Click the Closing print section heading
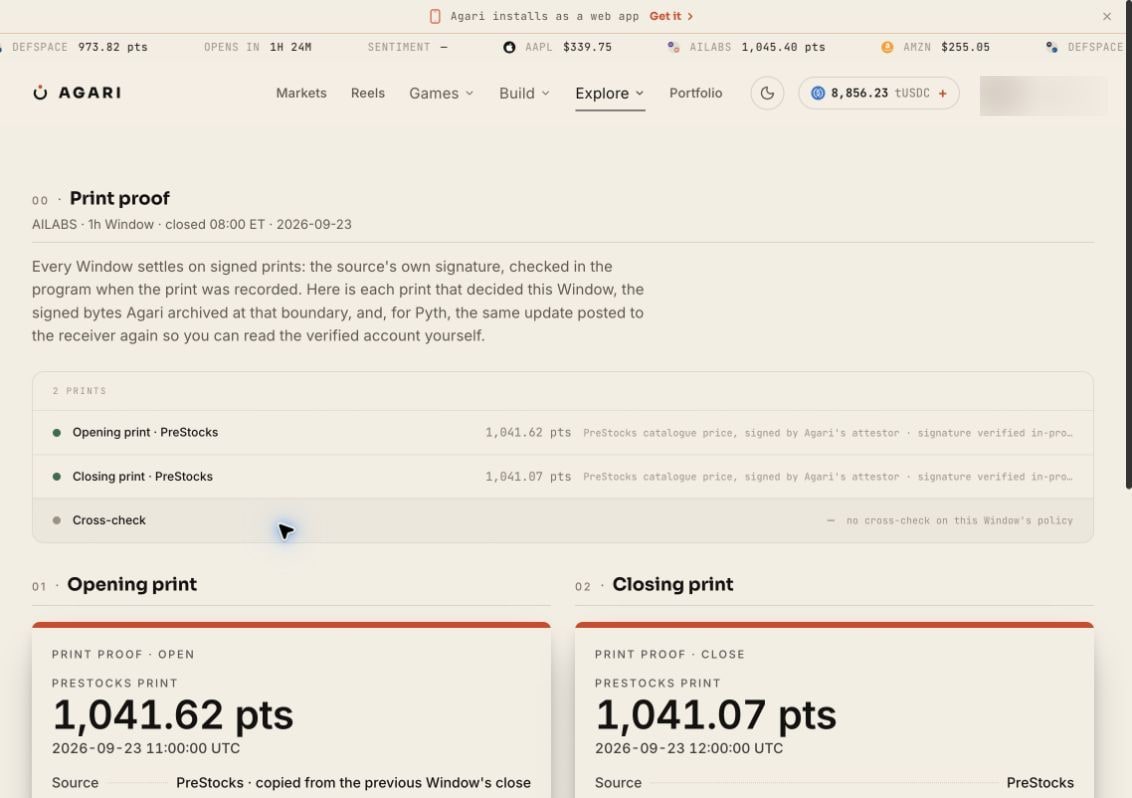 (673, 584)
